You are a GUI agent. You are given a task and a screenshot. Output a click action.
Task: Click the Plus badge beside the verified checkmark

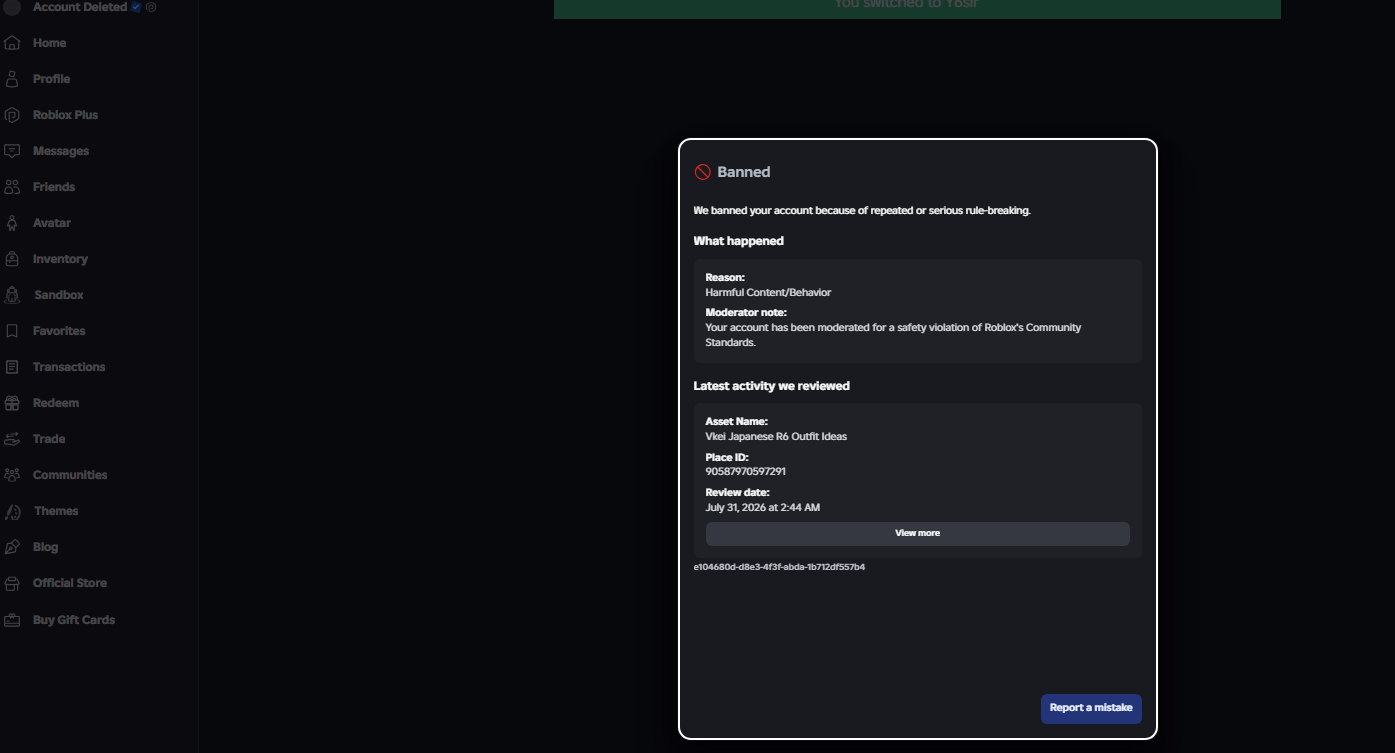coord(151,7)
